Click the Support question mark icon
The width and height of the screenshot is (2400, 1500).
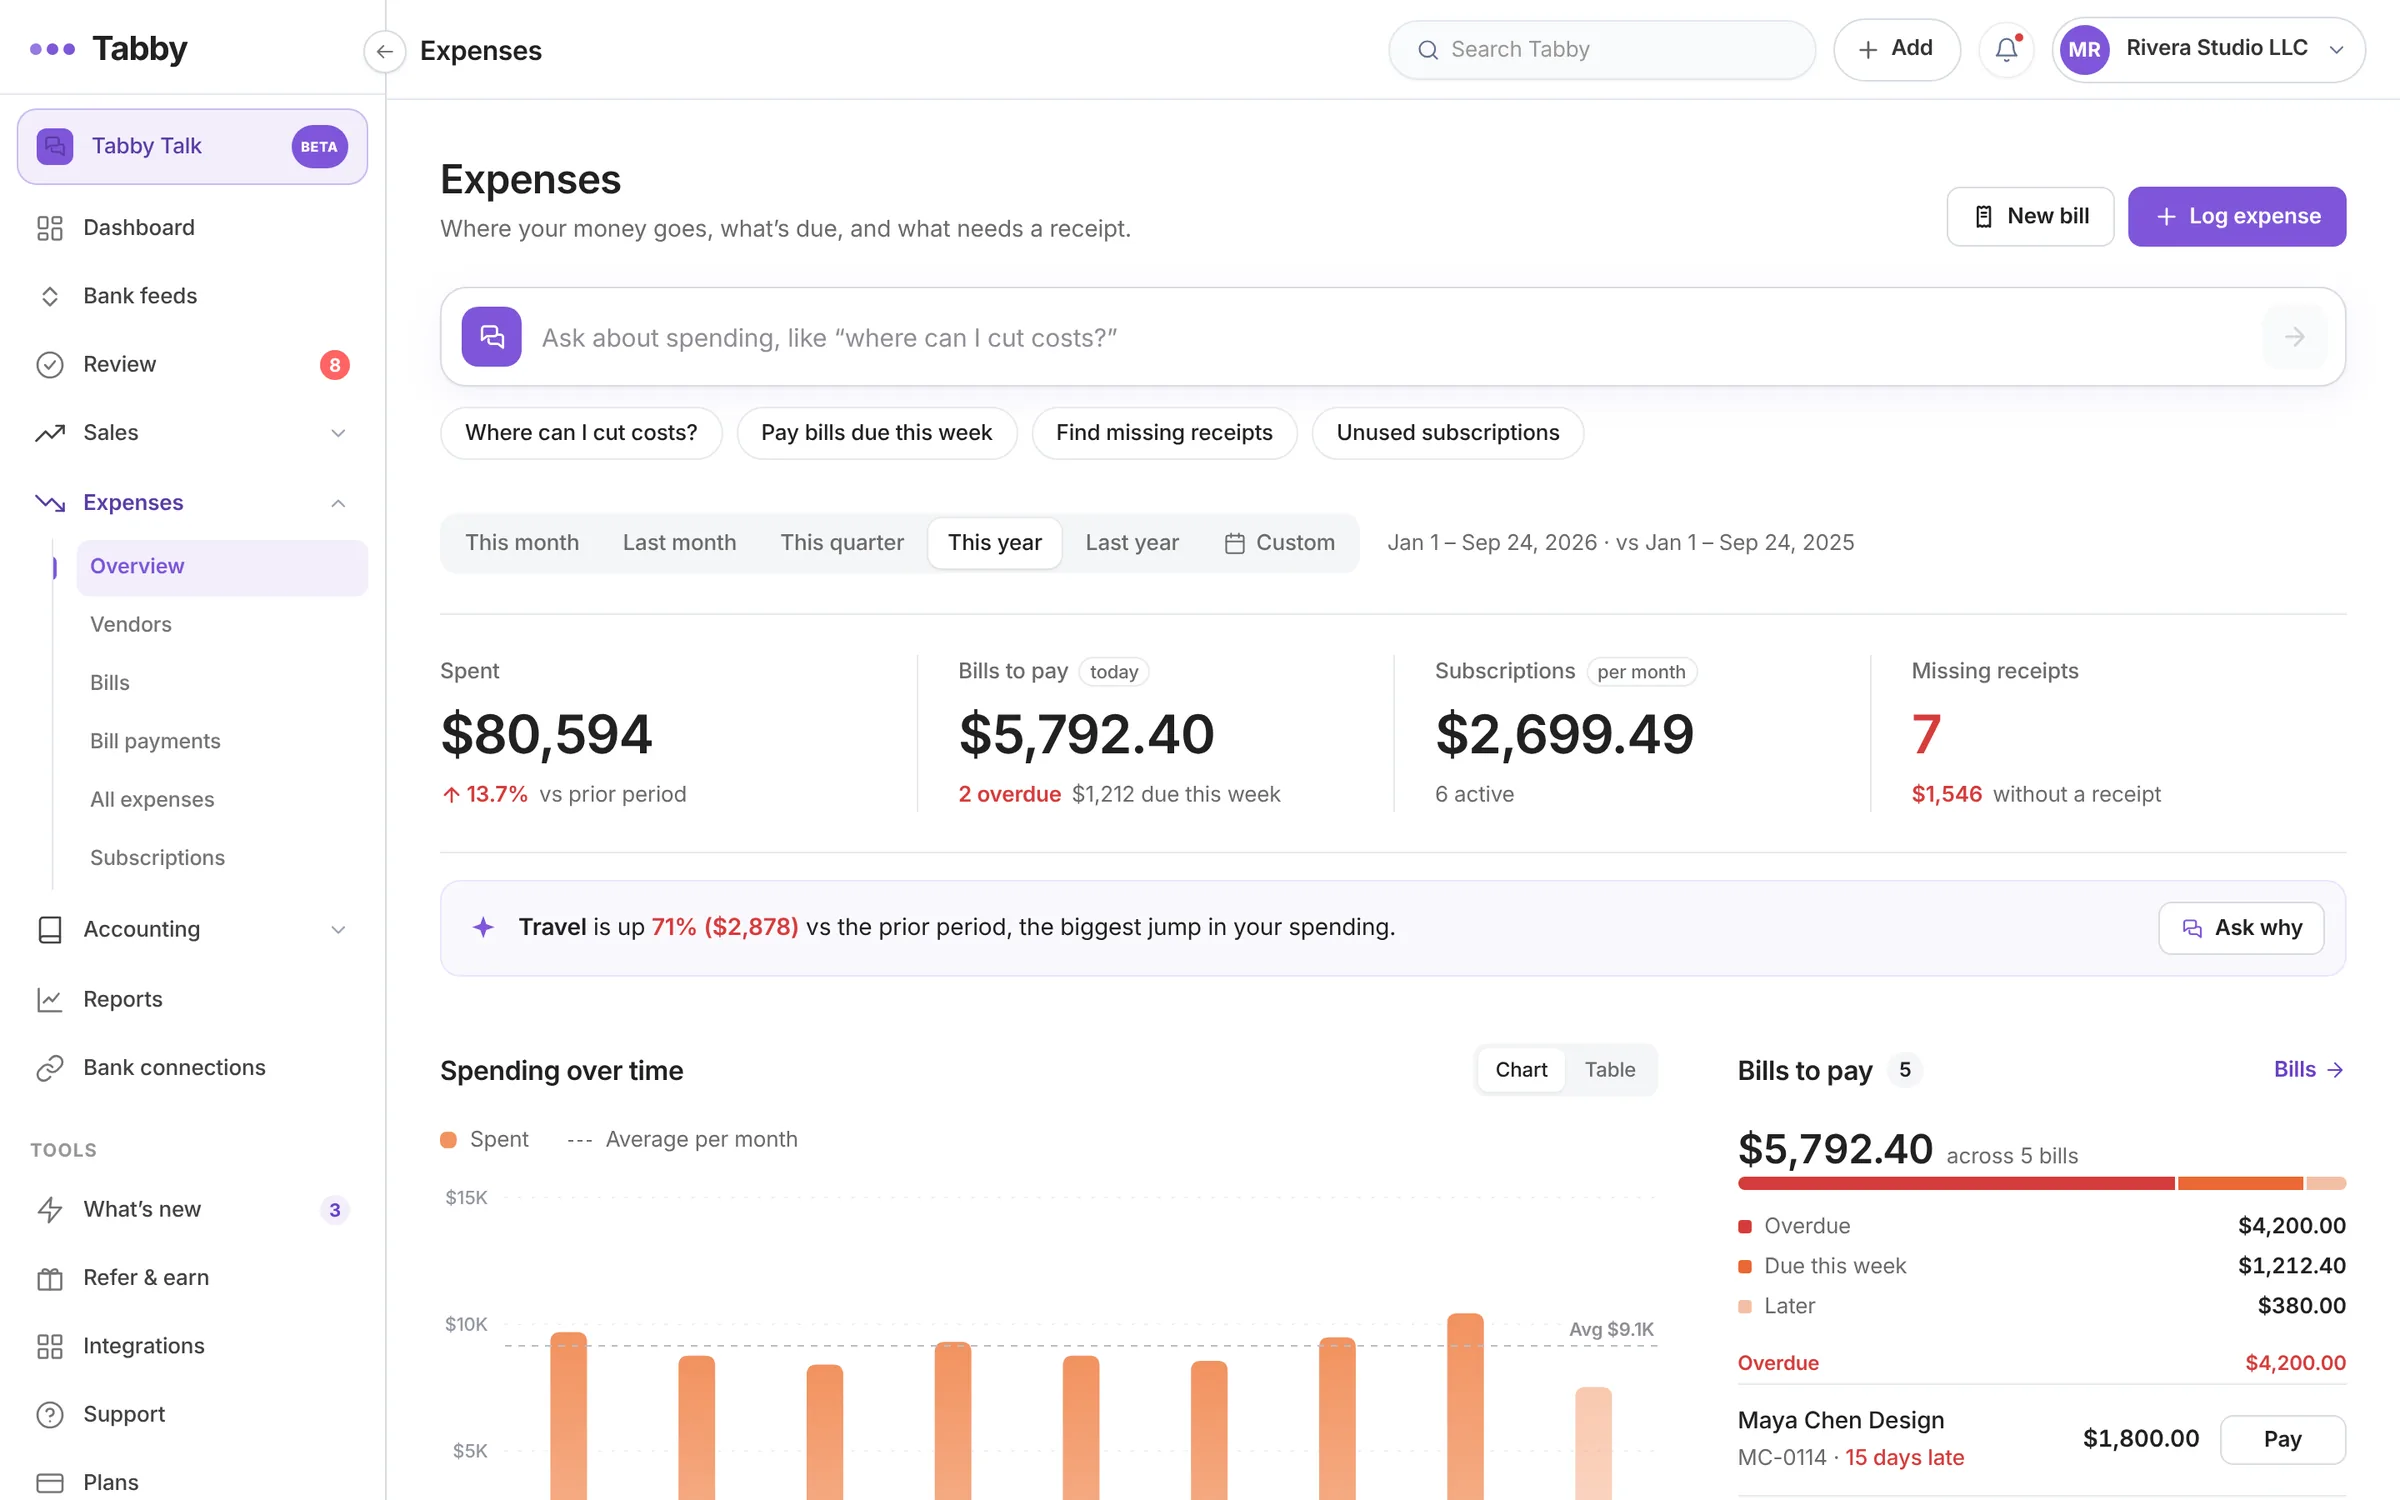click(50, 1415)
